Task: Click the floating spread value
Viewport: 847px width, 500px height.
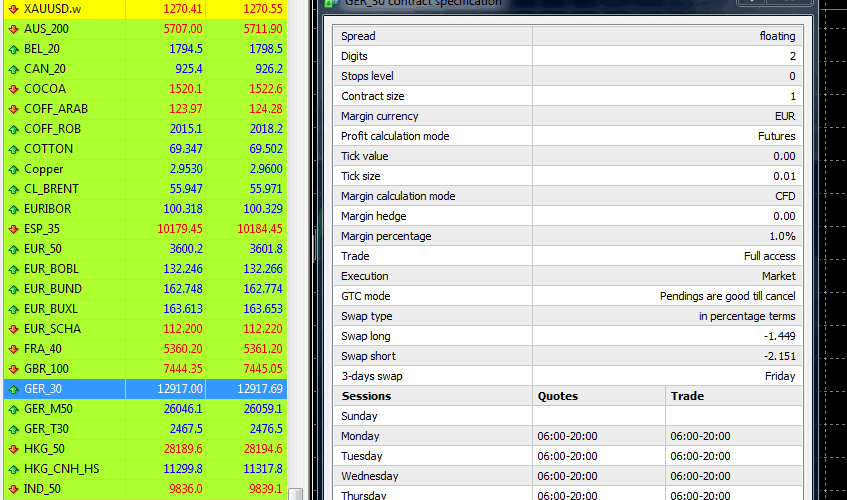Action: tap(777, 36)
